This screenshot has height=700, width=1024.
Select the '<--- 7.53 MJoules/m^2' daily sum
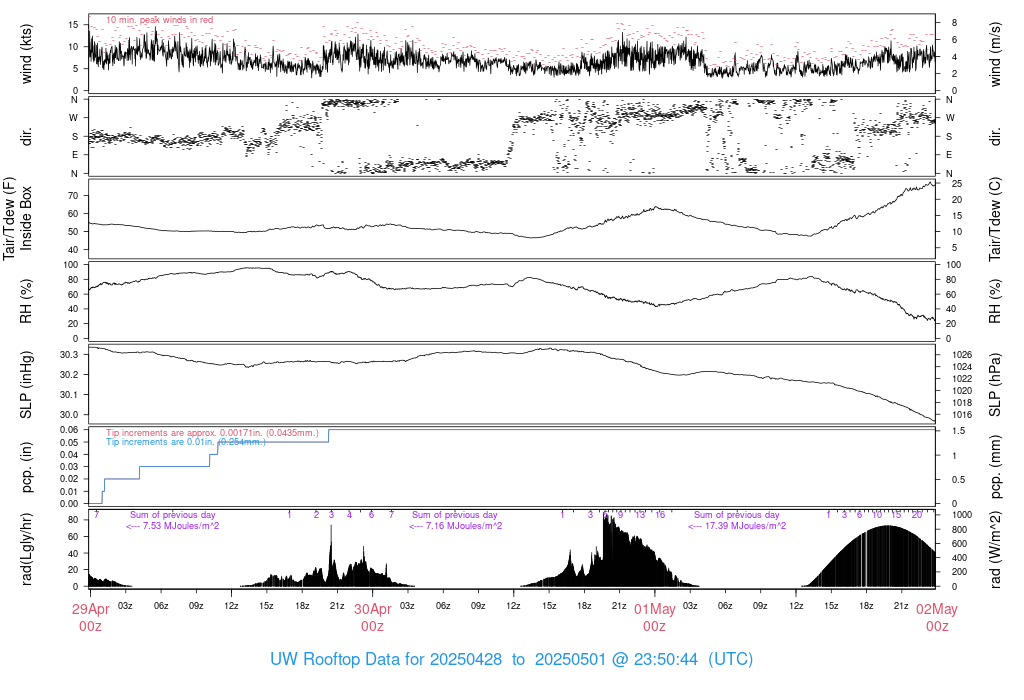(x=172, y=526)
